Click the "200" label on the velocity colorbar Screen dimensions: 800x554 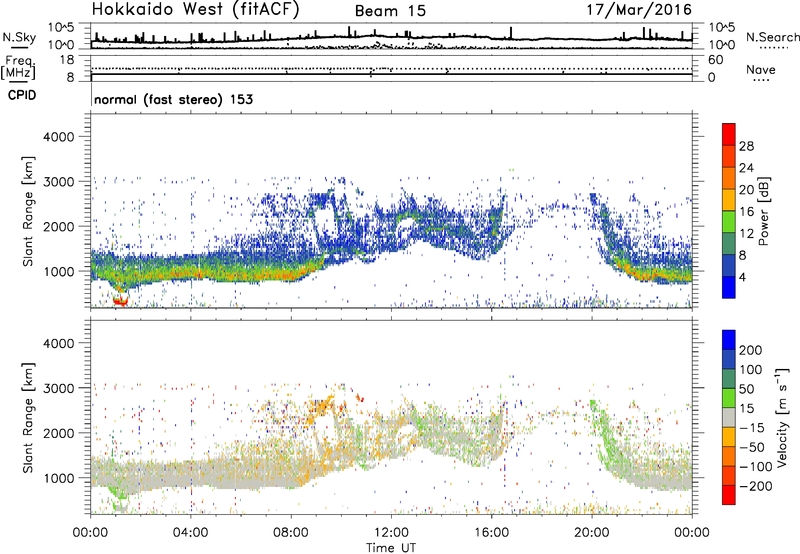751,350
